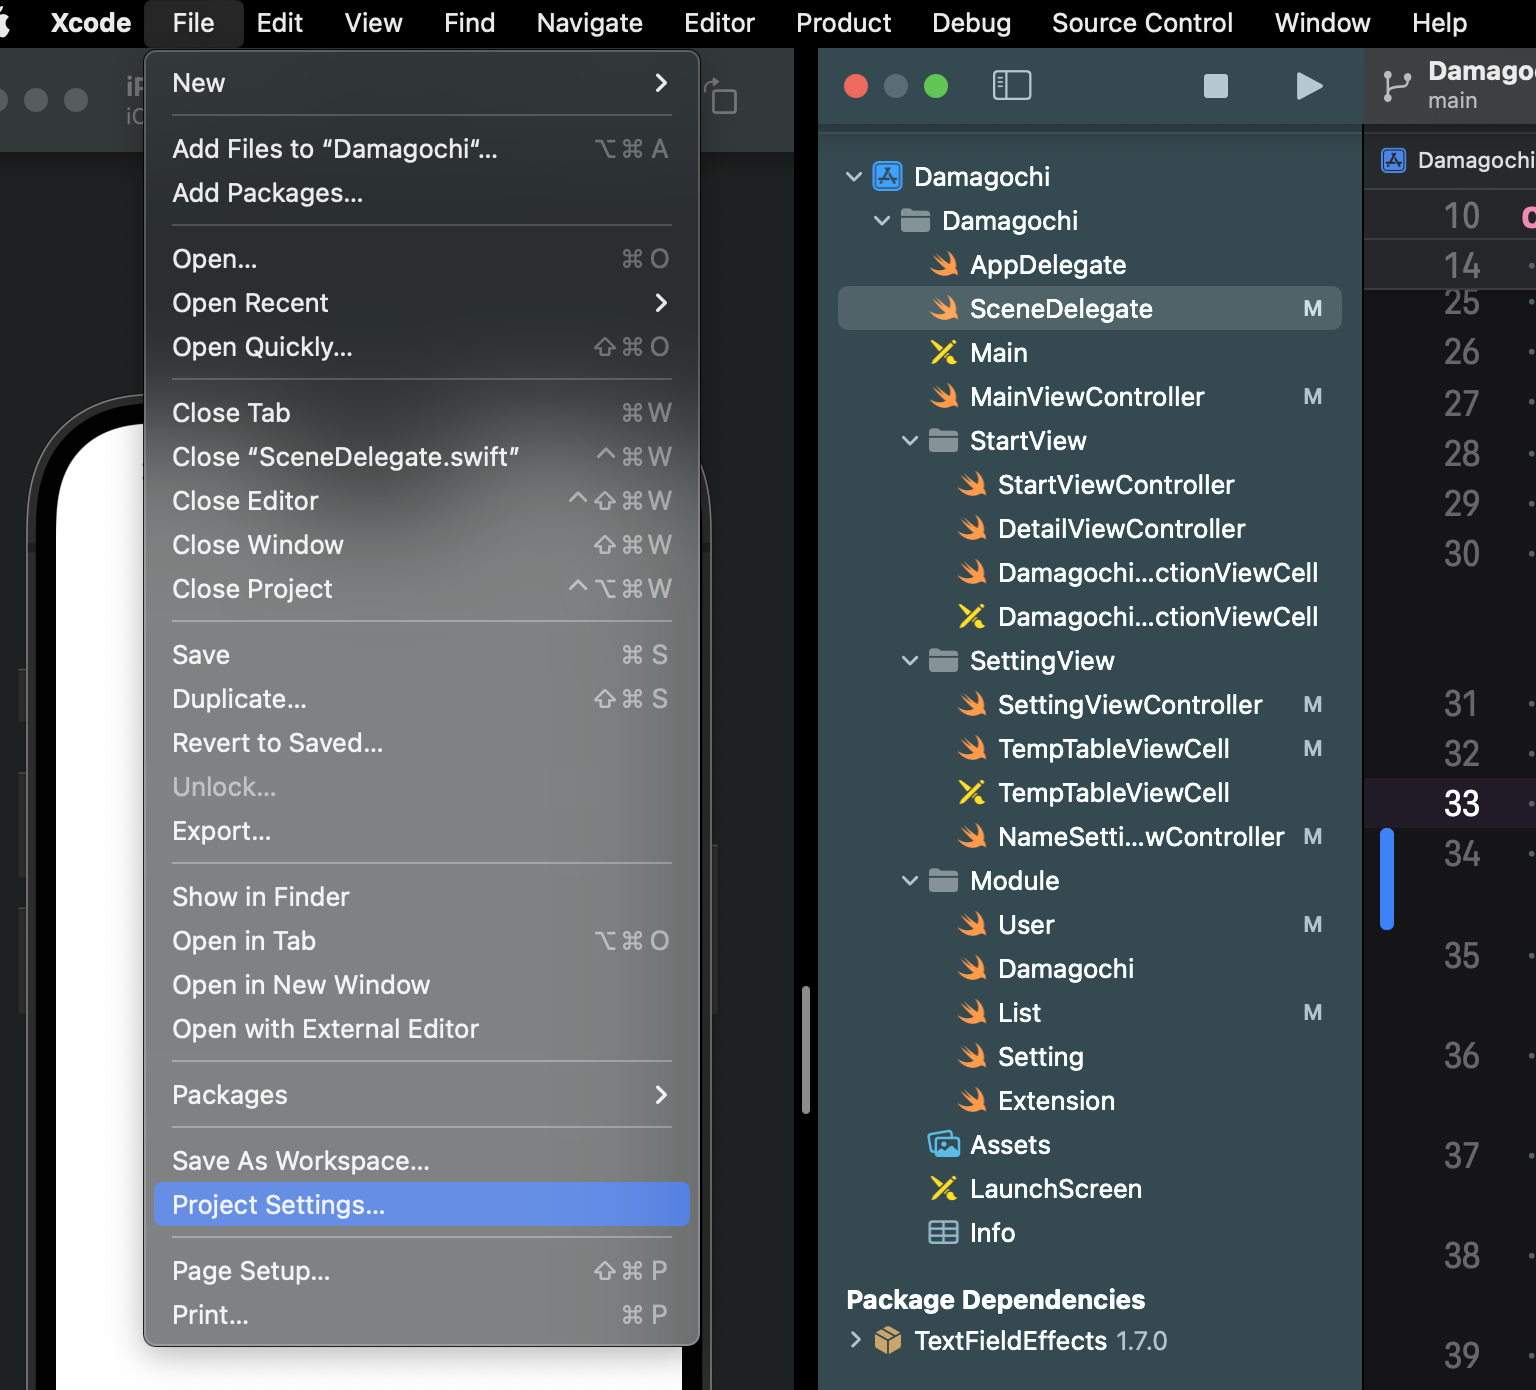Select Show in Finder menu item

(421, 897)
